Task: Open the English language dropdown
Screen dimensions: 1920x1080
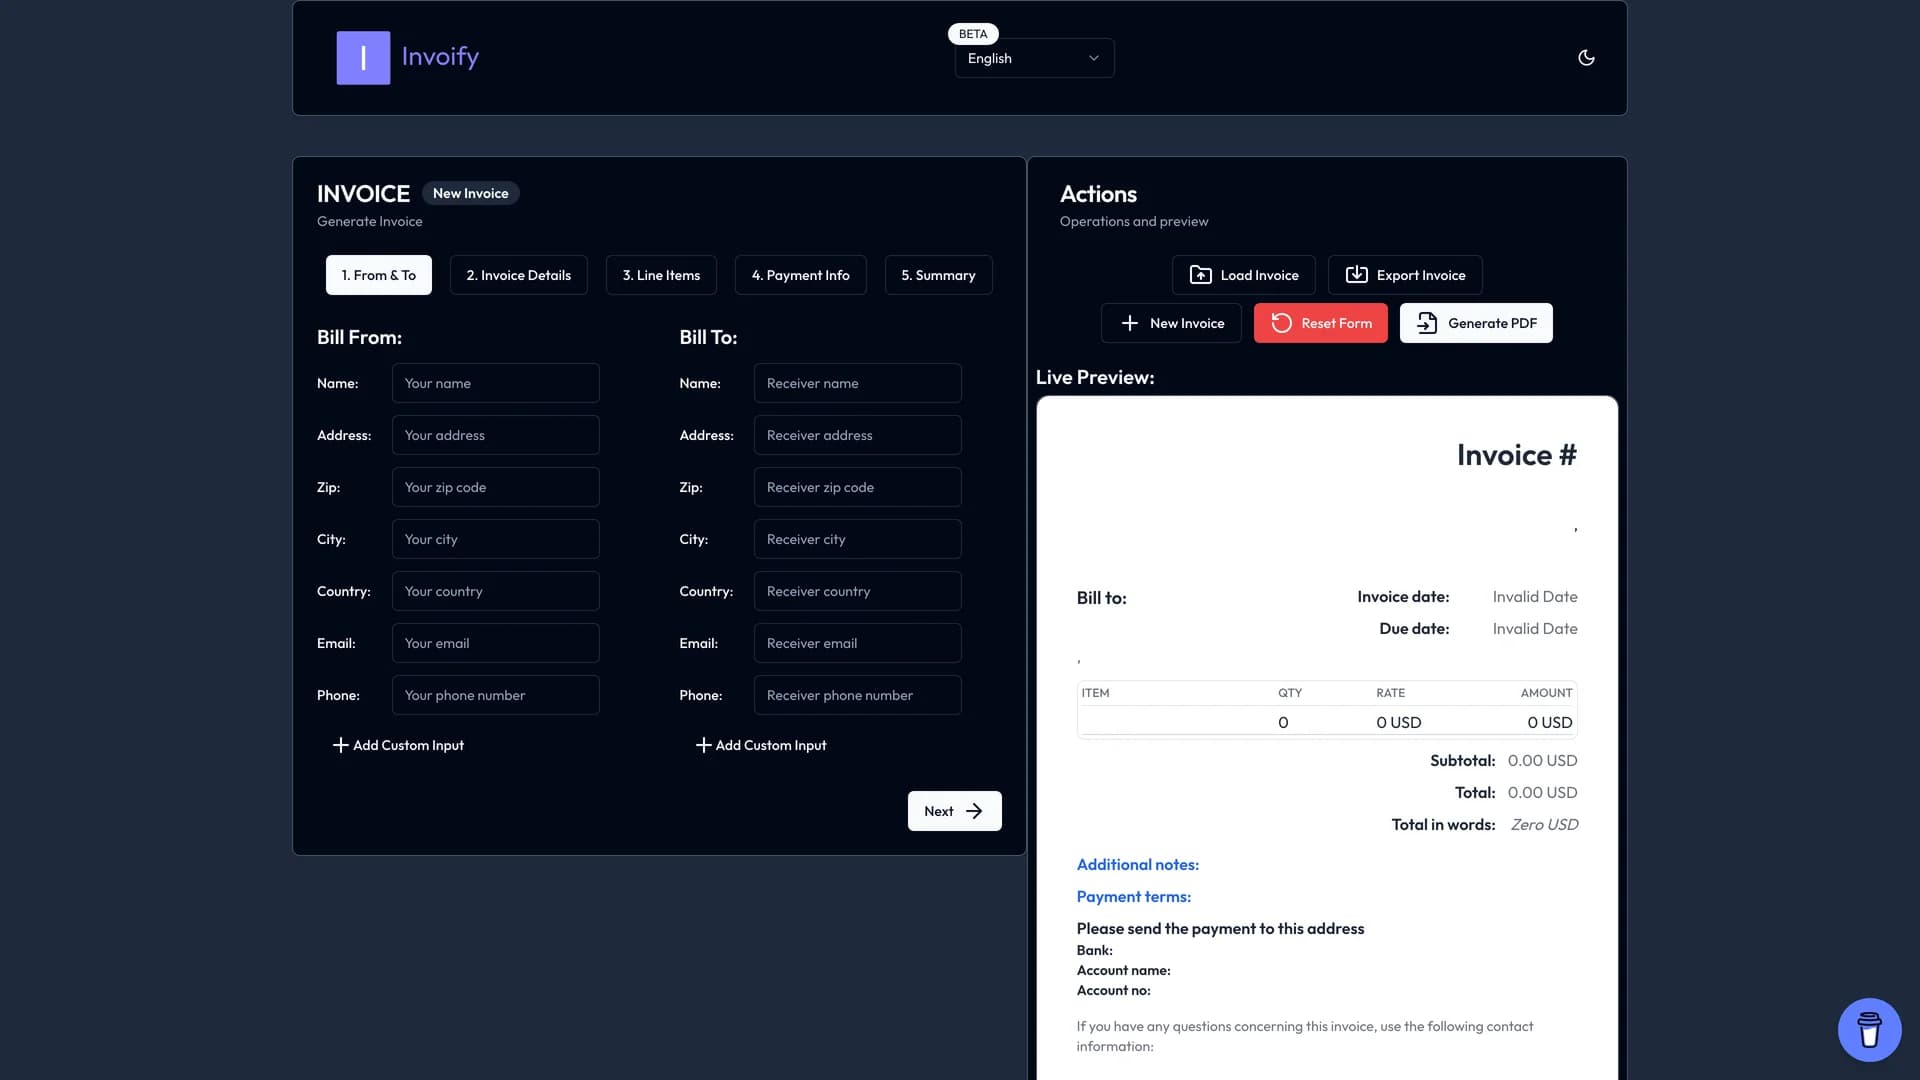Action: point(1032,58)
